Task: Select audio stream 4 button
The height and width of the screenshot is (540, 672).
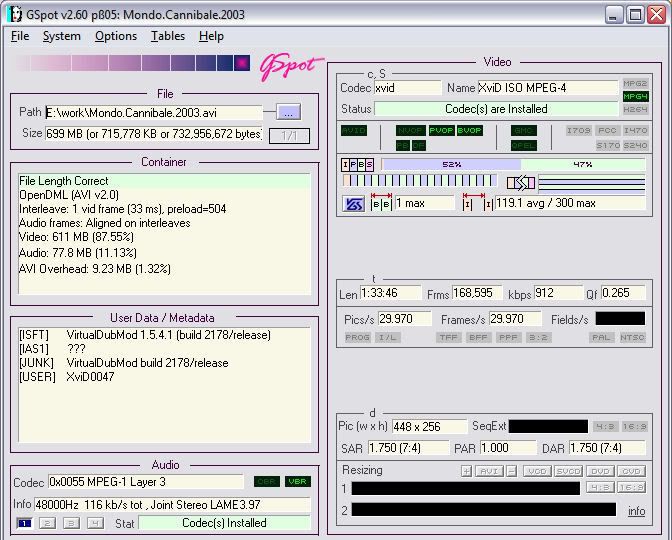Action: pos(96,524)
